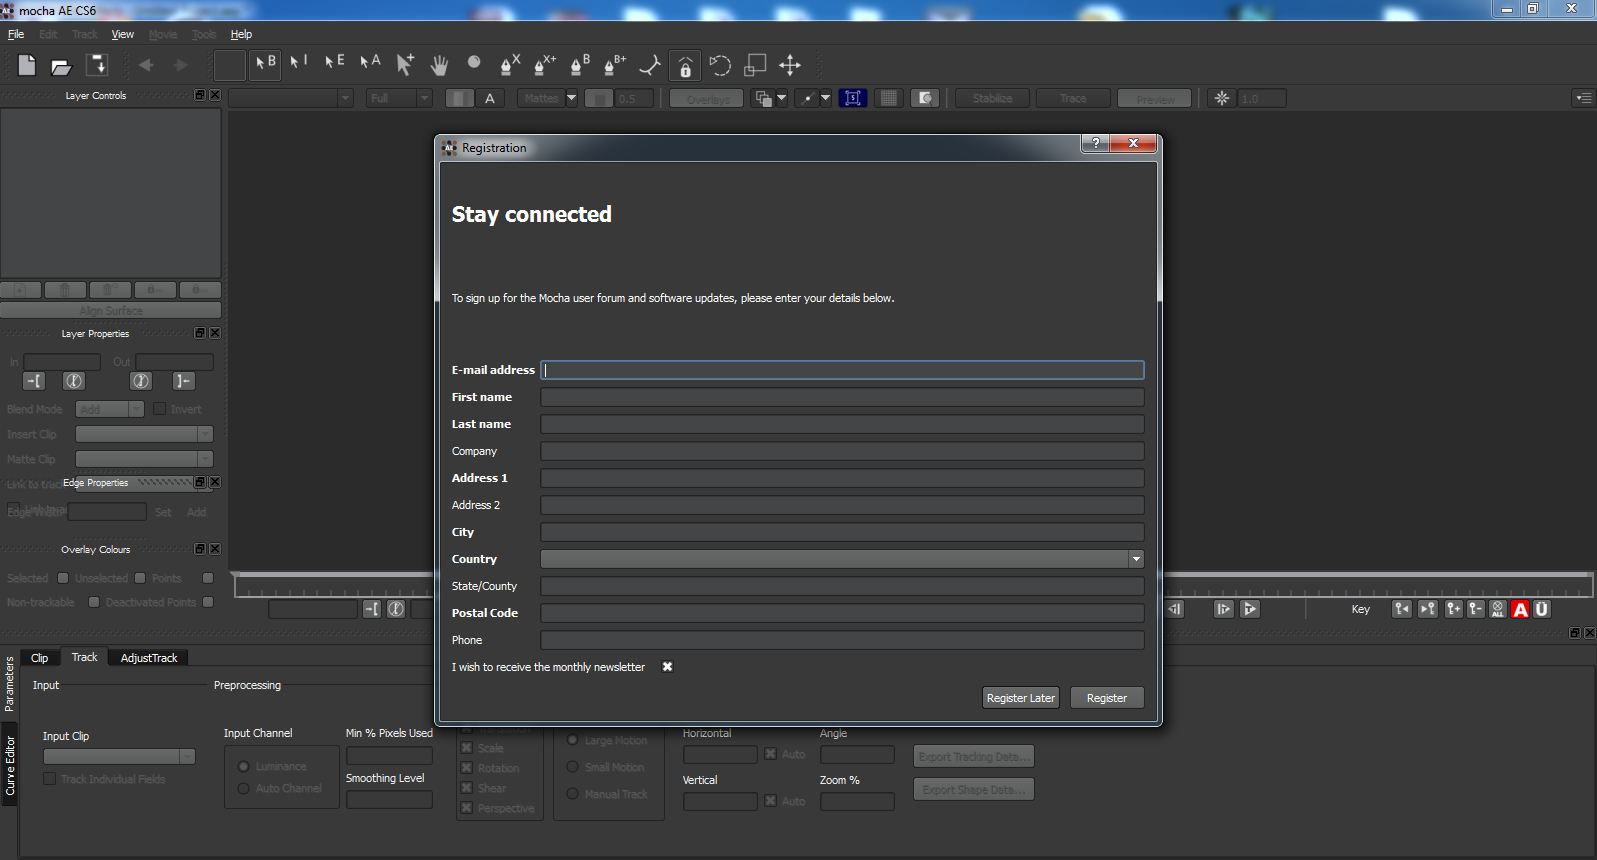Select the Add X-Spline (X+) pen tool
Viewport: 1597px width, 860px height.
[x=544, y=65]
